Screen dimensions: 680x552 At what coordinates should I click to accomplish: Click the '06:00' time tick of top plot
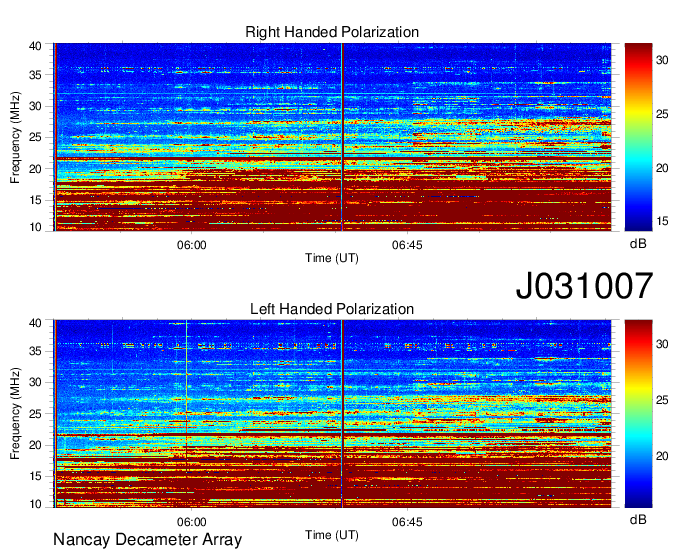point(192,245)
